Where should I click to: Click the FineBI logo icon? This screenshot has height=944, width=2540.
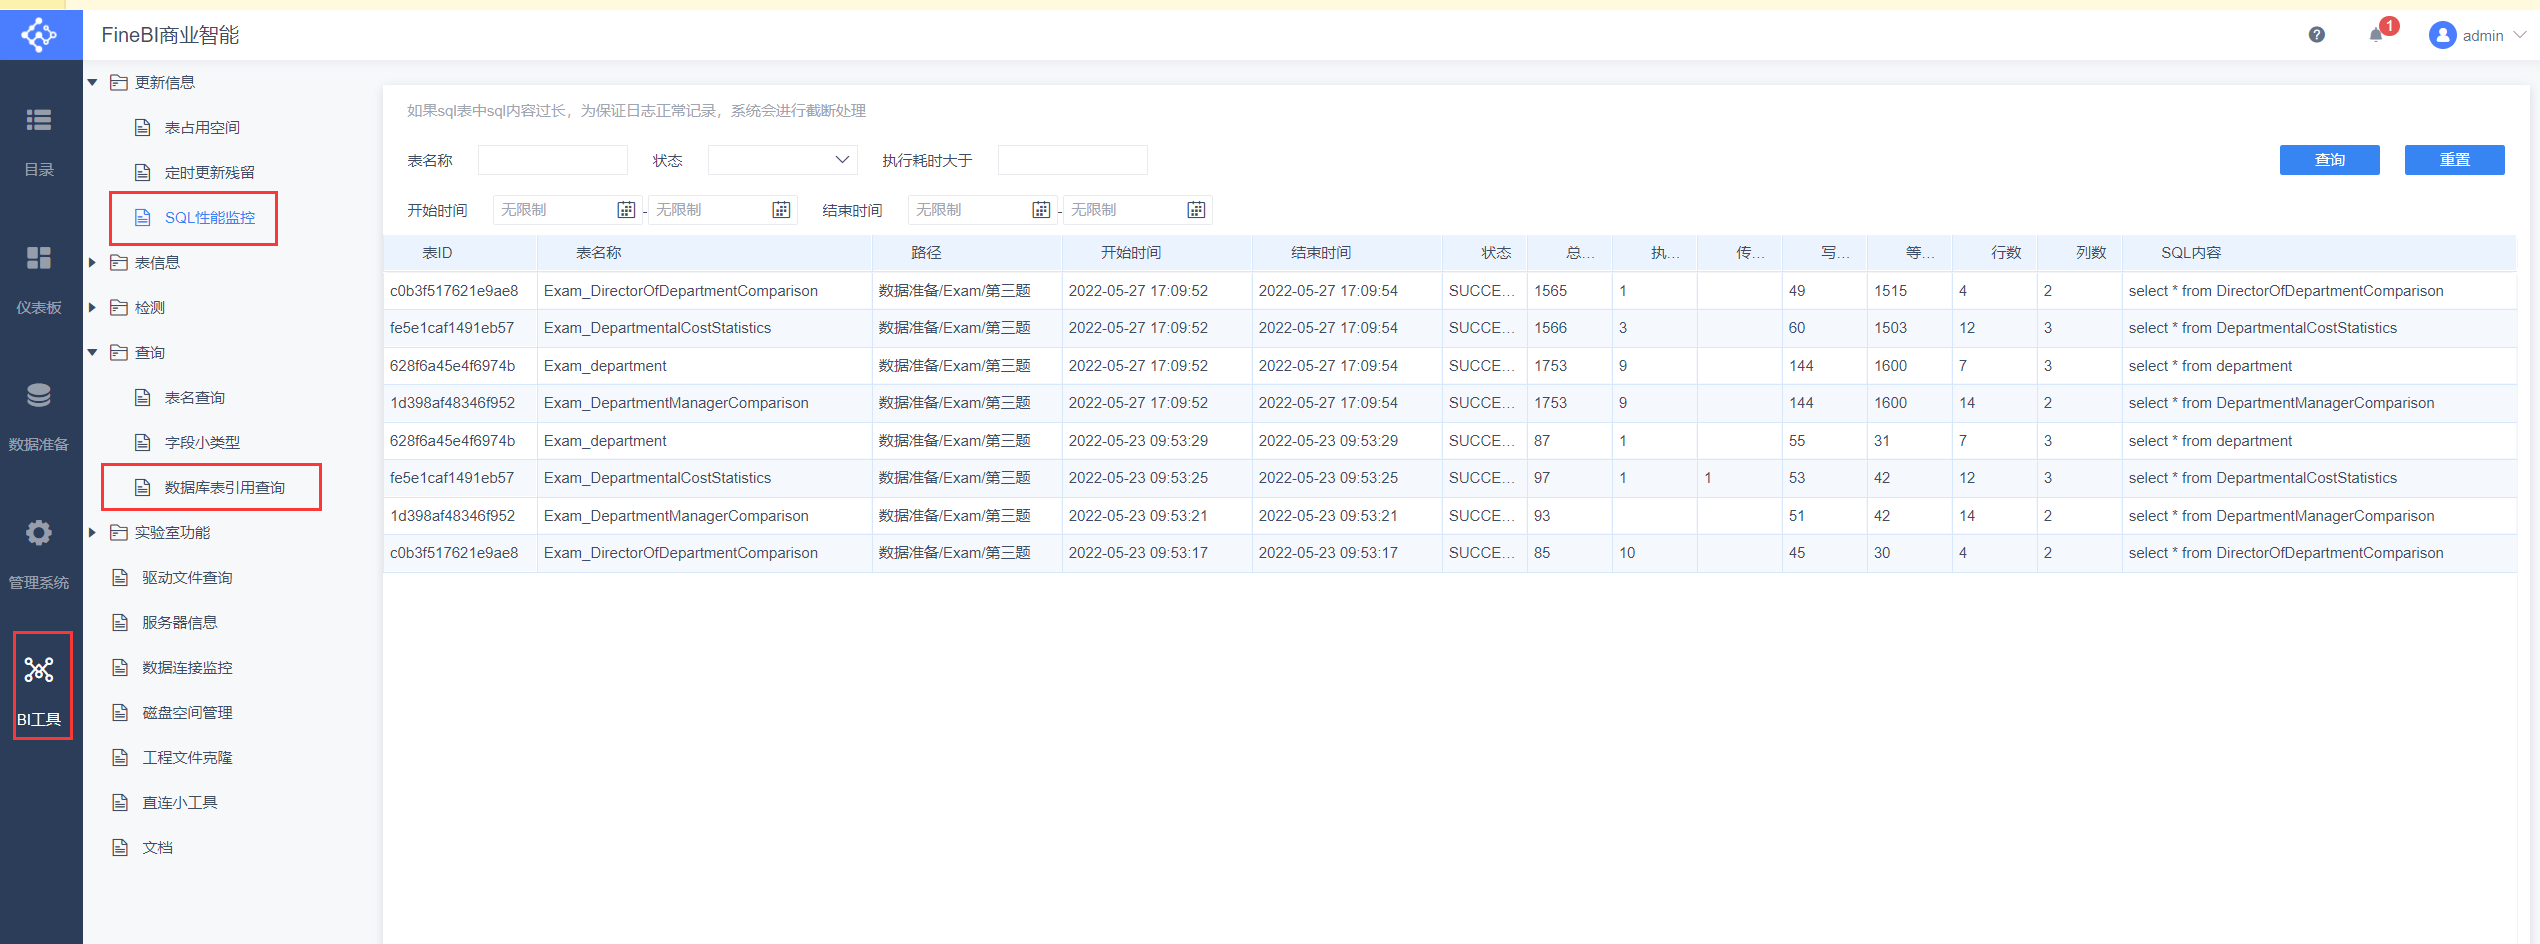pos(39,35)
